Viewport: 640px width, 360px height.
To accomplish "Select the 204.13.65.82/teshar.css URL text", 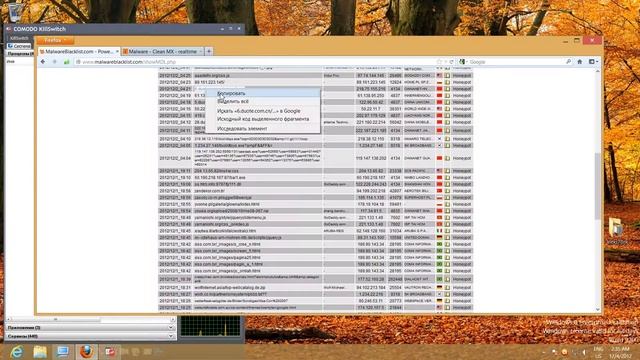I will (x=216, y=171).
